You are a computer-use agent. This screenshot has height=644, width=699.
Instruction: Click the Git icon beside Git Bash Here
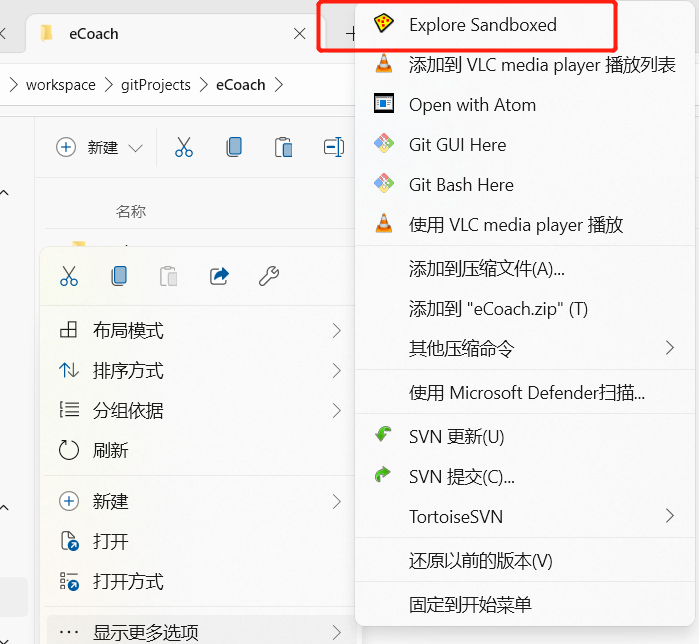click(384, 183)
